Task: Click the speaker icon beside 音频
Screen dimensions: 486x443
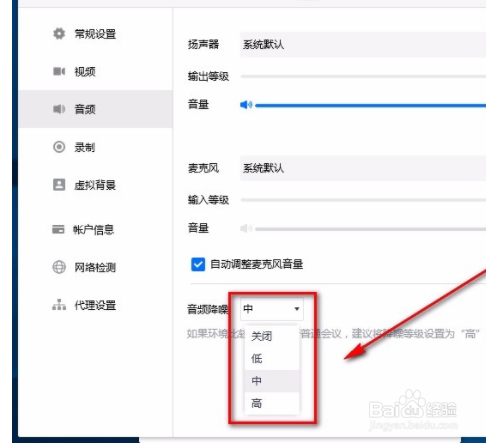Action: 59,109
